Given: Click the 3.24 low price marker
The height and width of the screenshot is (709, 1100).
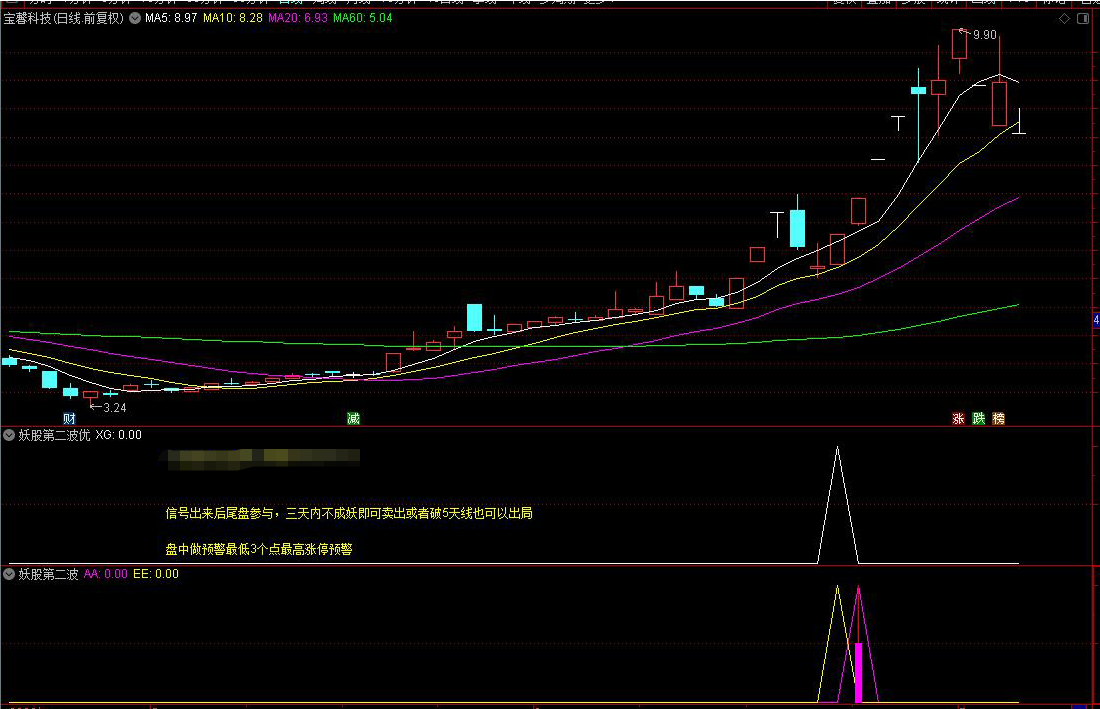Looking at the screenshot, I should pyautogui.click(x=114, y=407).
